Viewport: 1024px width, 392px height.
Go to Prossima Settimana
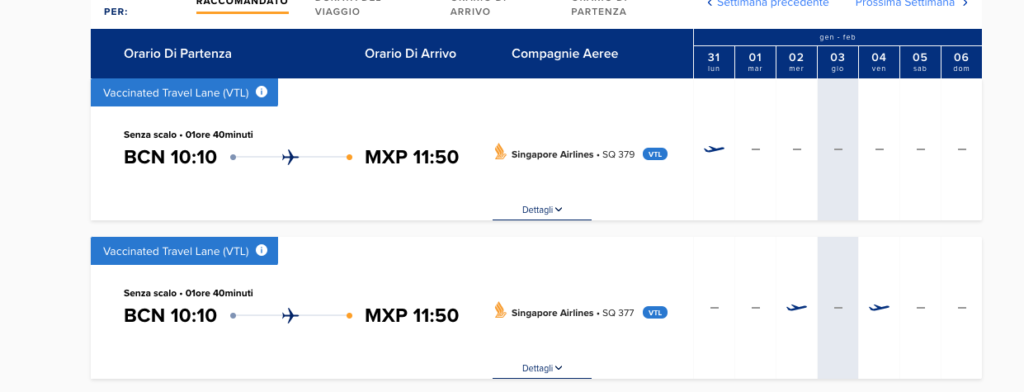pos(912,3)
